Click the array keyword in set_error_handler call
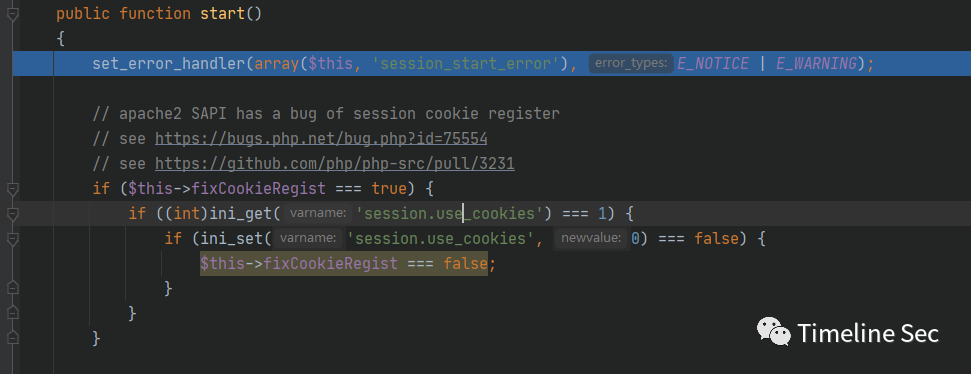The height and width of the screenshot is (374, 971). tap(277, 64)
